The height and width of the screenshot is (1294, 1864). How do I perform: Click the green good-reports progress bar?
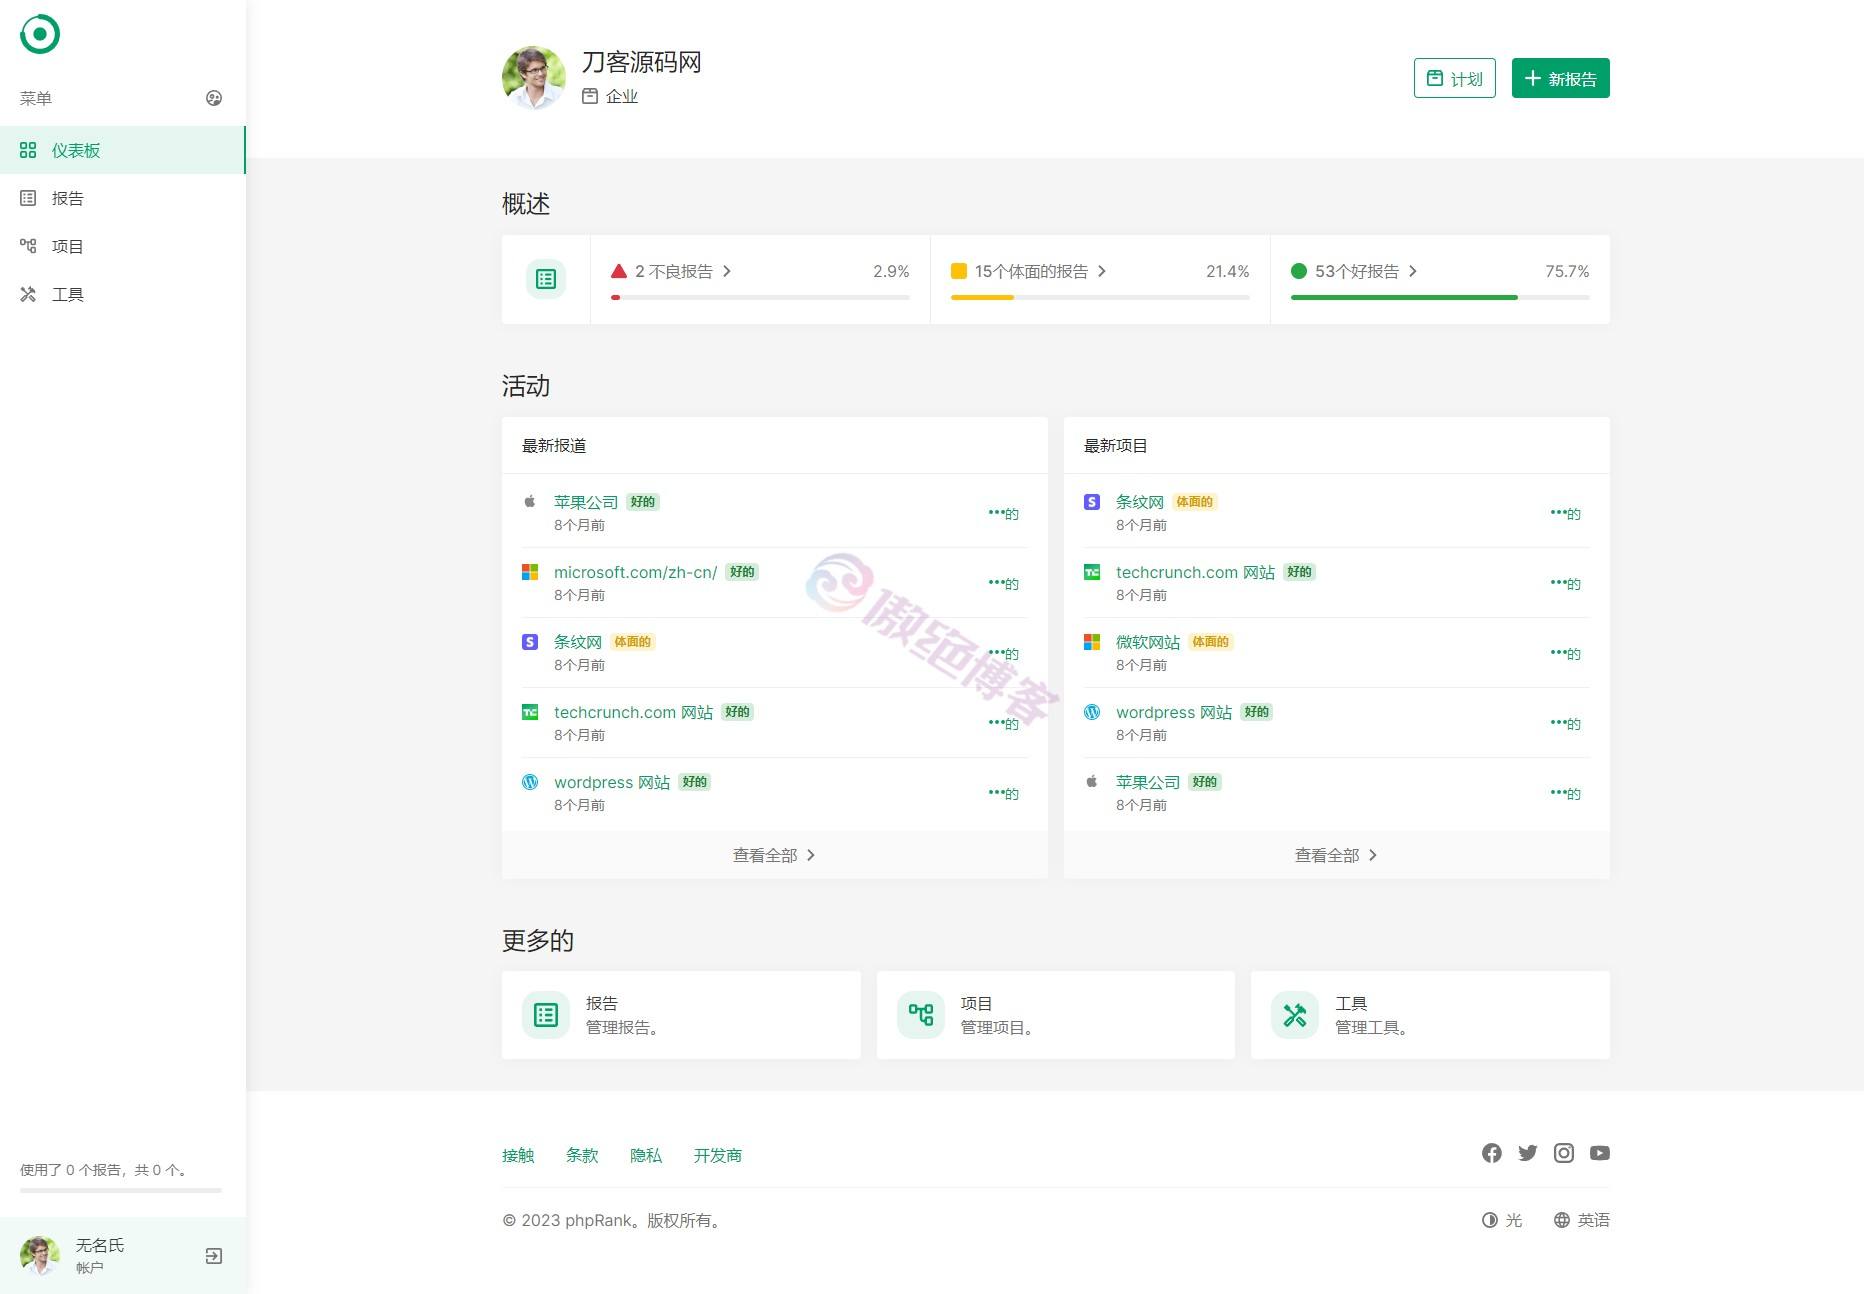pos(1440,297)
